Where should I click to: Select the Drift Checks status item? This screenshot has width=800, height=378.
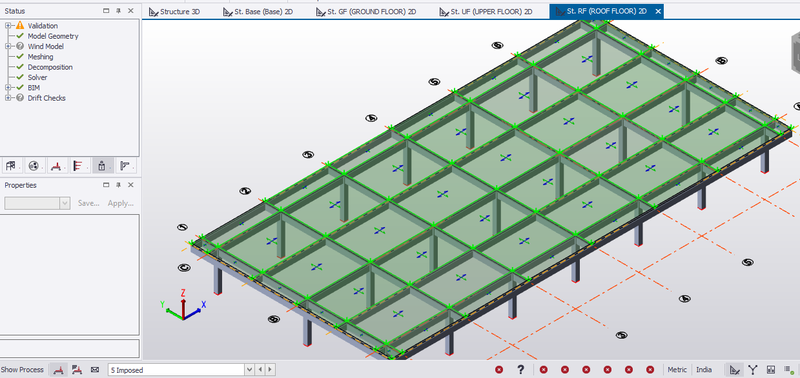[x=46, y=98]
